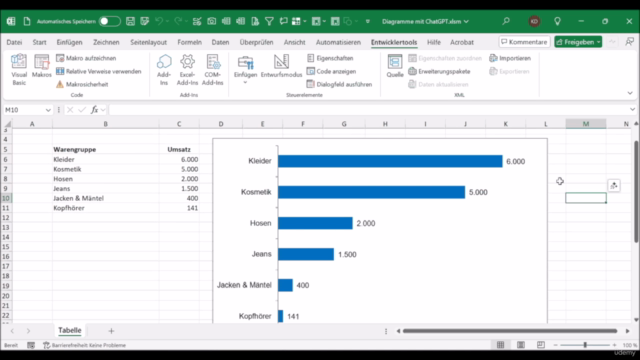Open the Datei menu
The width and height of the screenshot is (640, 360).
[14, 42]
